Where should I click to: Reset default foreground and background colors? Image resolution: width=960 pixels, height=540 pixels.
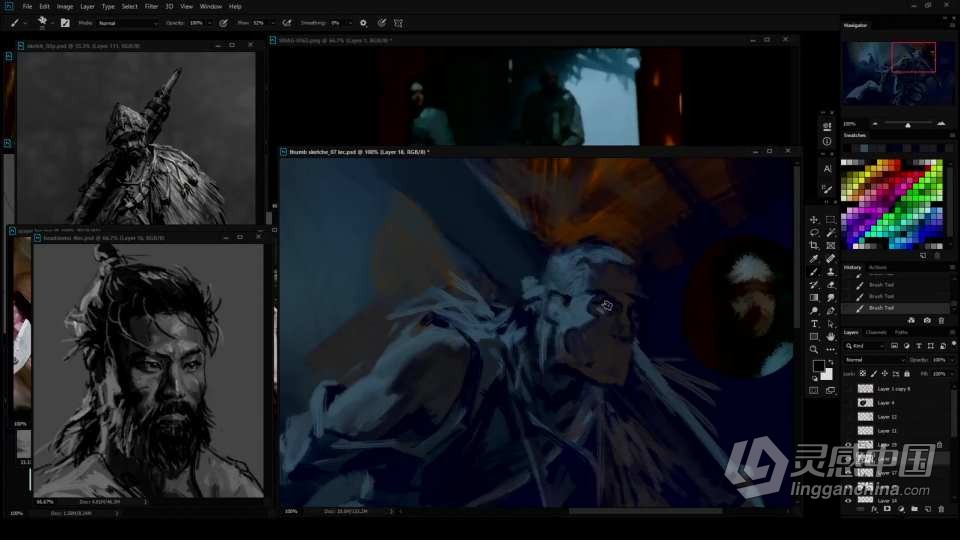pyautogui.click(x=815, y=378)
